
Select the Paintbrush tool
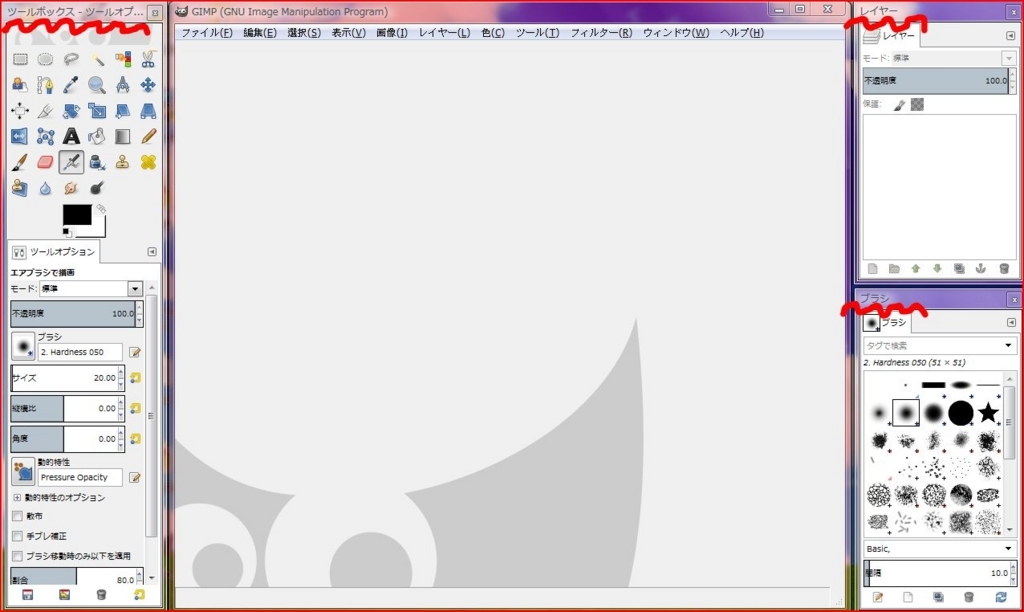pyautogui.click(x=20, y=162)
